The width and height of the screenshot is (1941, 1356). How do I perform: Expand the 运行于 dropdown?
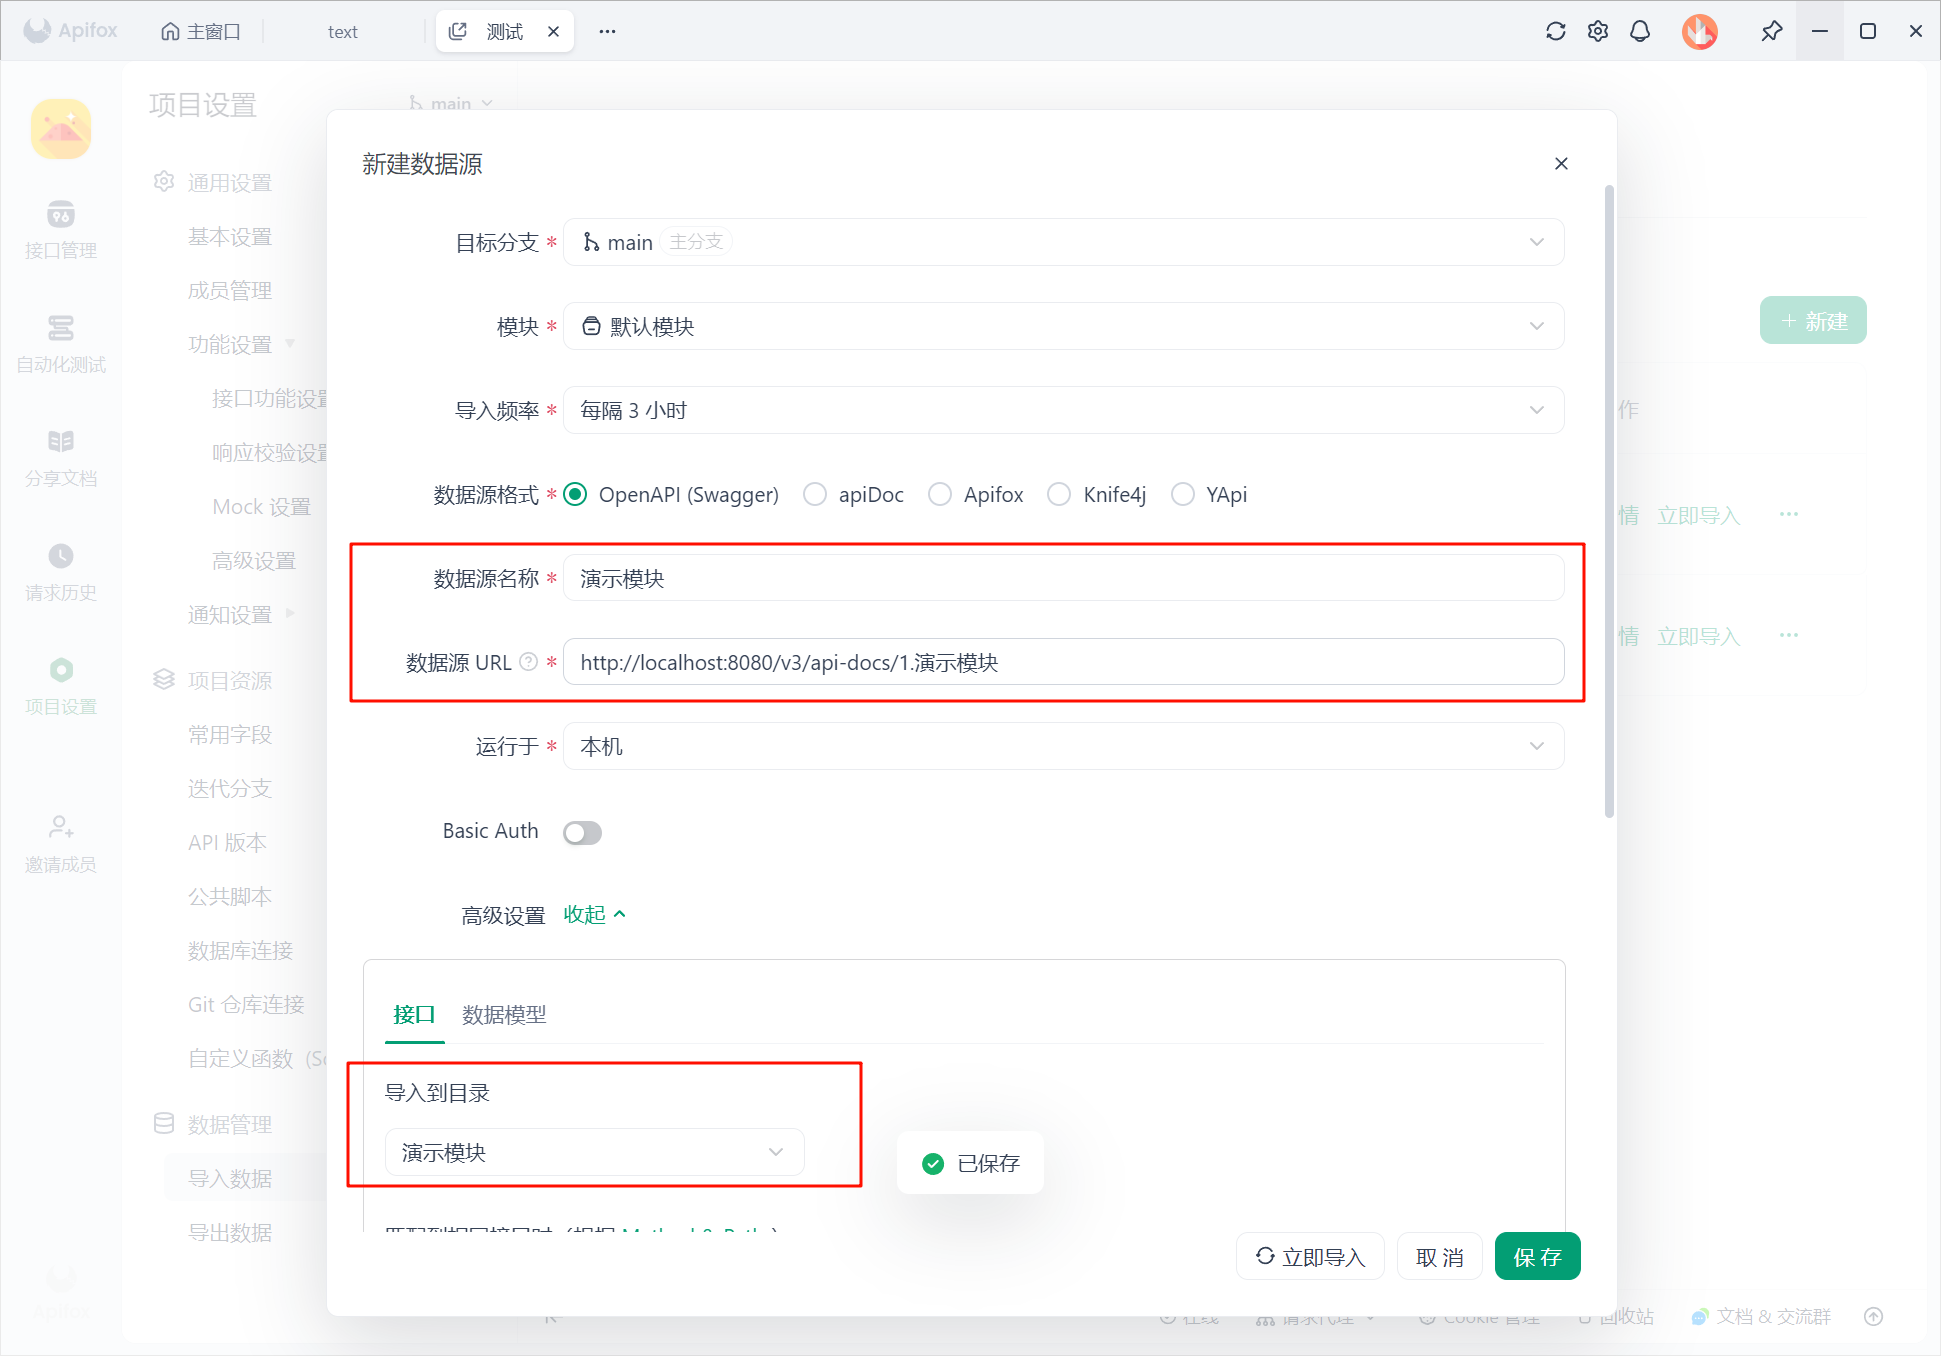point(1062,746)
